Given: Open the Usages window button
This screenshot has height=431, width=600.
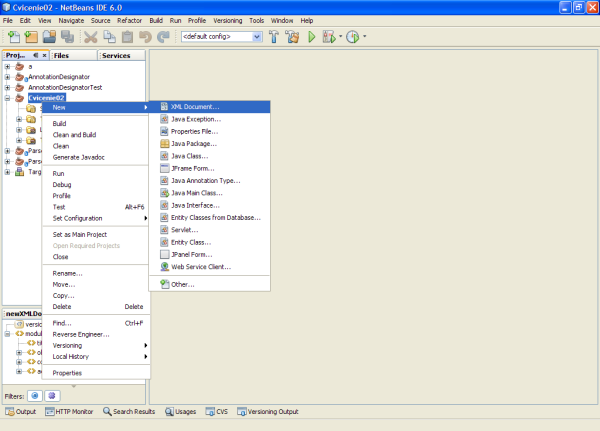Looking at the screenshot, I should (x=181, y=411).
